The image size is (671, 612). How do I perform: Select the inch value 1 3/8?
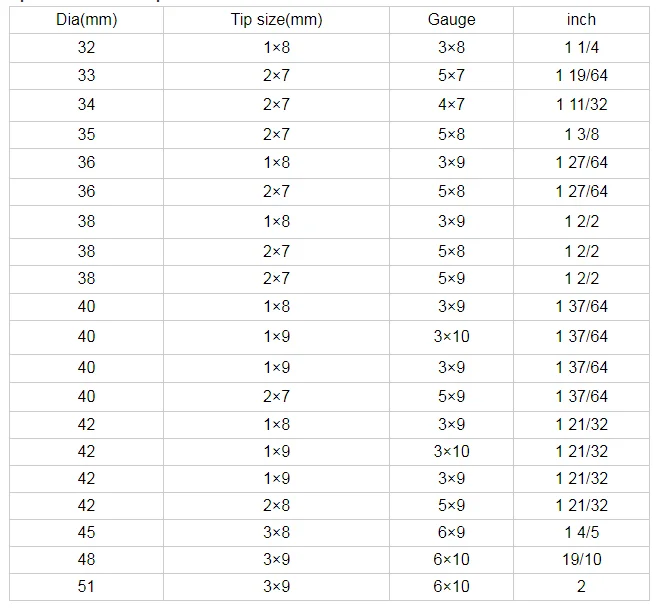tap(582, 135)
